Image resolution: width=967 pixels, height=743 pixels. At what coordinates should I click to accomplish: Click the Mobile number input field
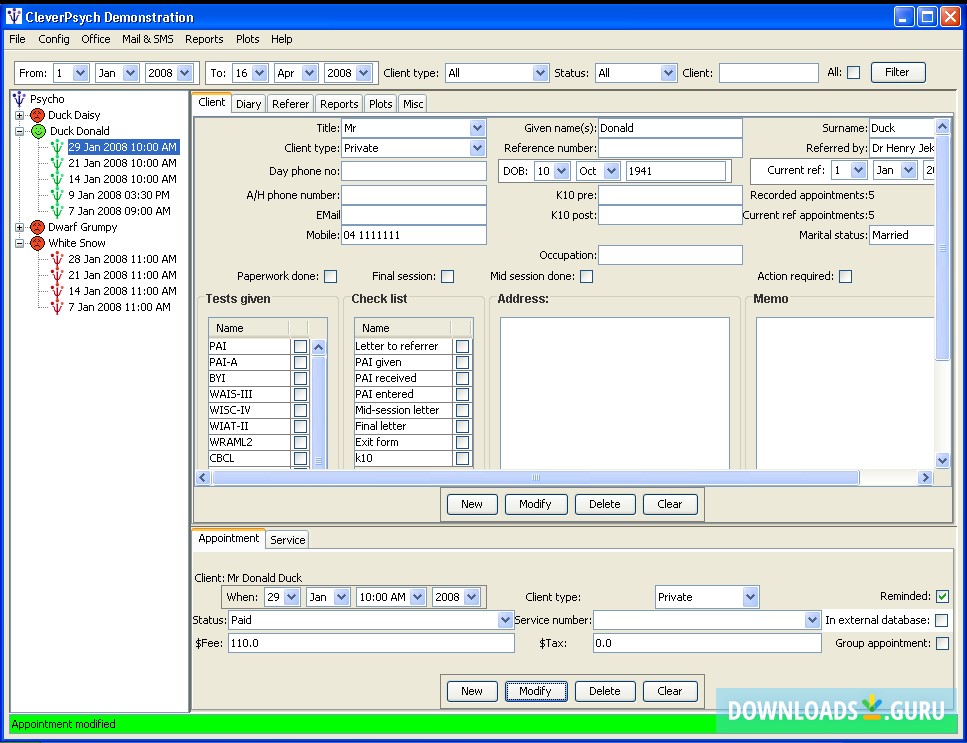point(414,235)
